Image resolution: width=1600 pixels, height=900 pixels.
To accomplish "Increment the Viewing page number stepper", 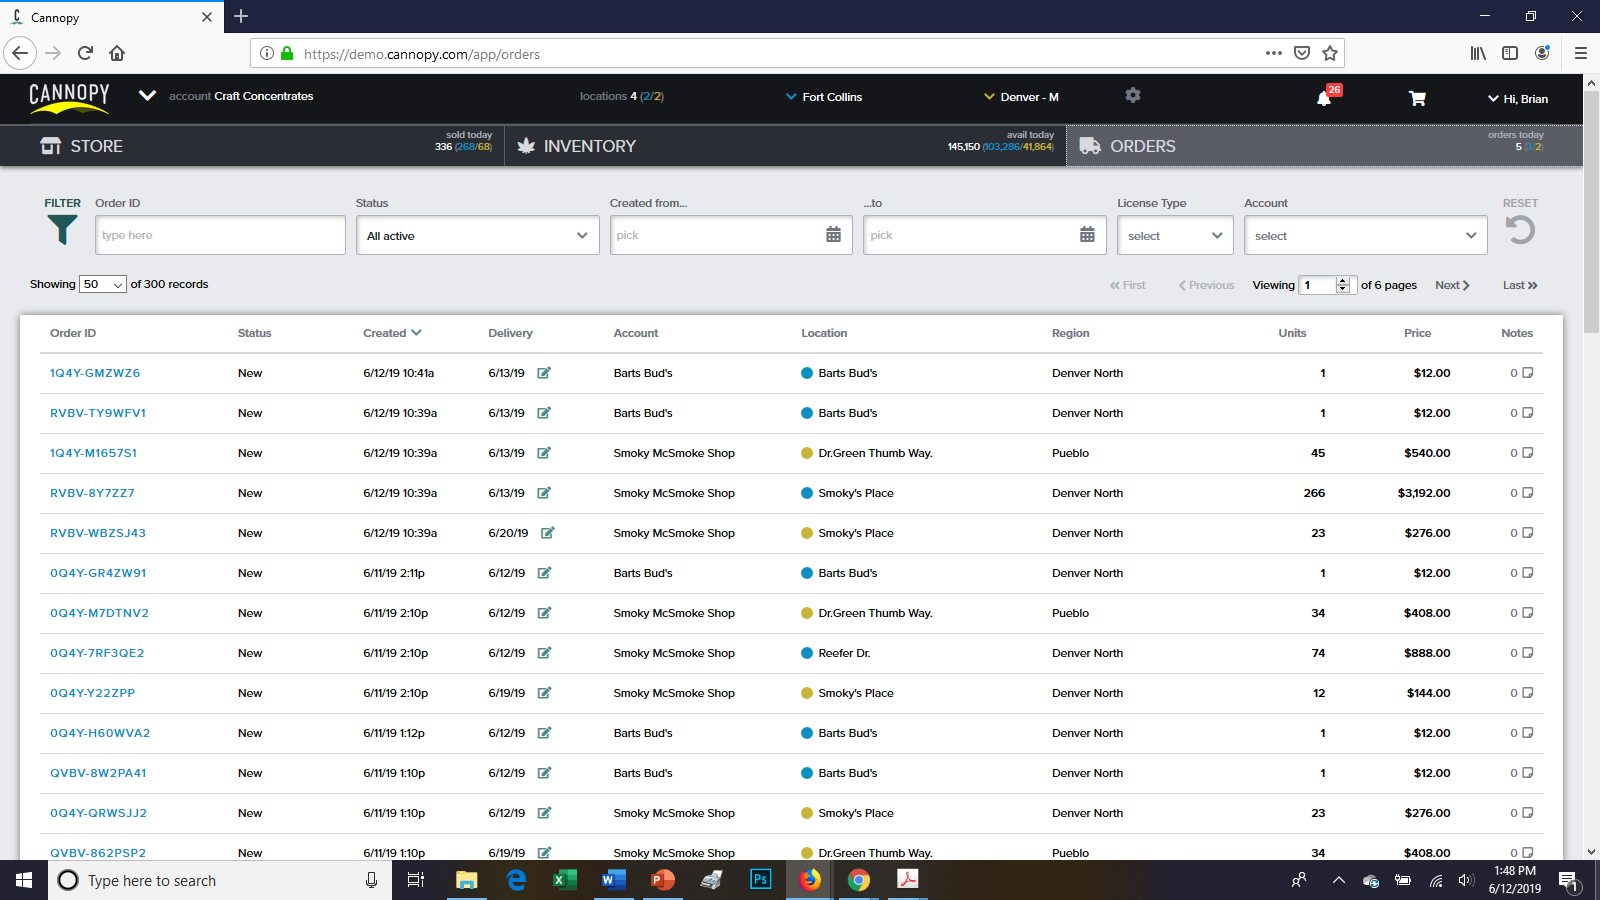I will [1344, 279].
